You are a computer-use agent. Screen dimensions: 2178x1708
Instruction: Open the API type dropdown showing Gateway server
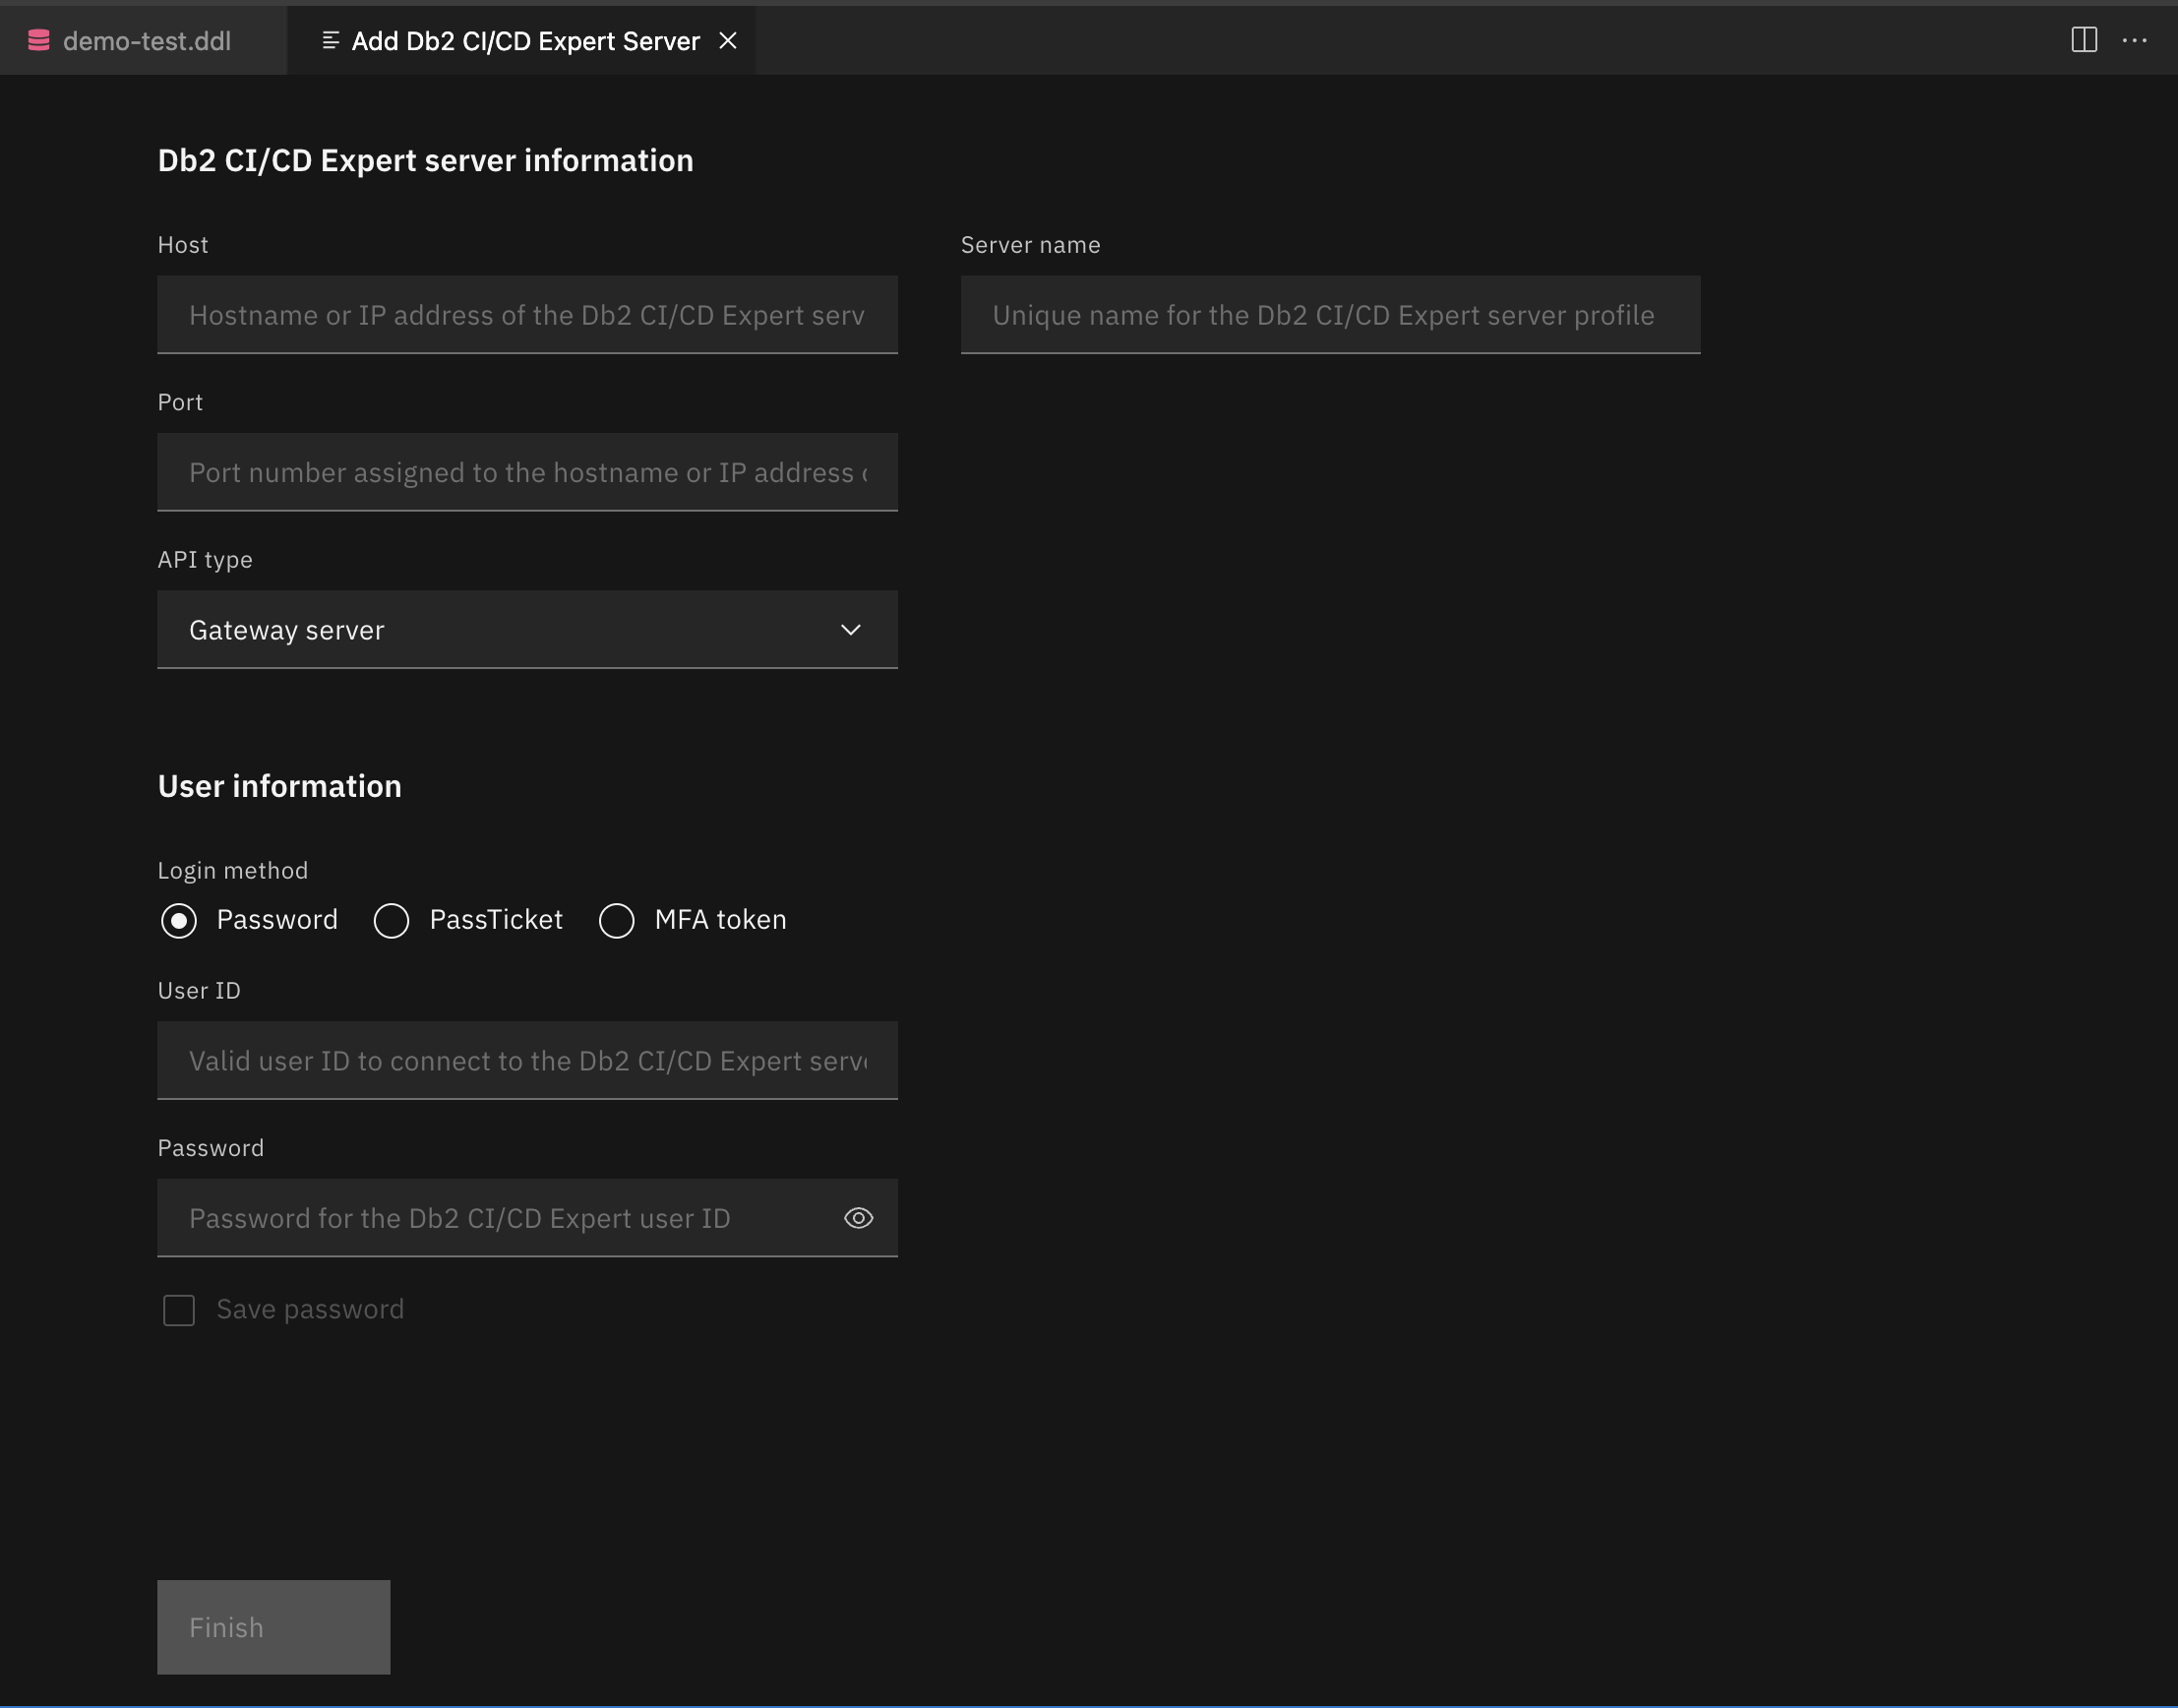pos(527,629)
